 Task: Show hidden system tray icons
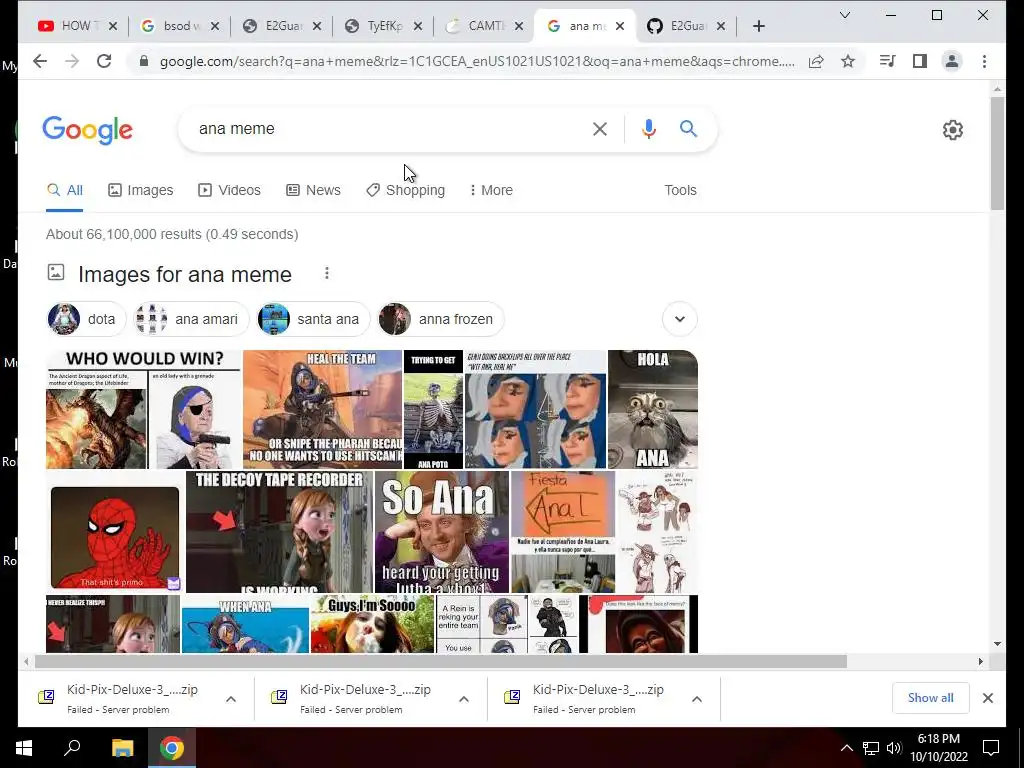(846, 748)
